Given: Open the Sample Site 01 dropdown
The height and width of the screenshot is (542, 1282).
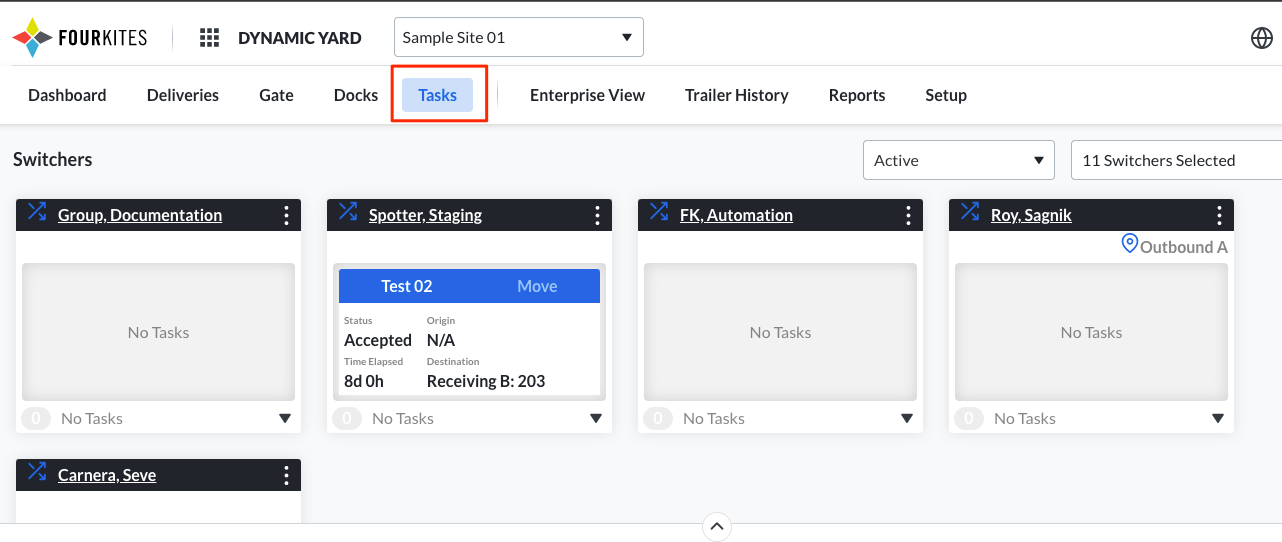Looking at the screenshot, I should (518, 38).
